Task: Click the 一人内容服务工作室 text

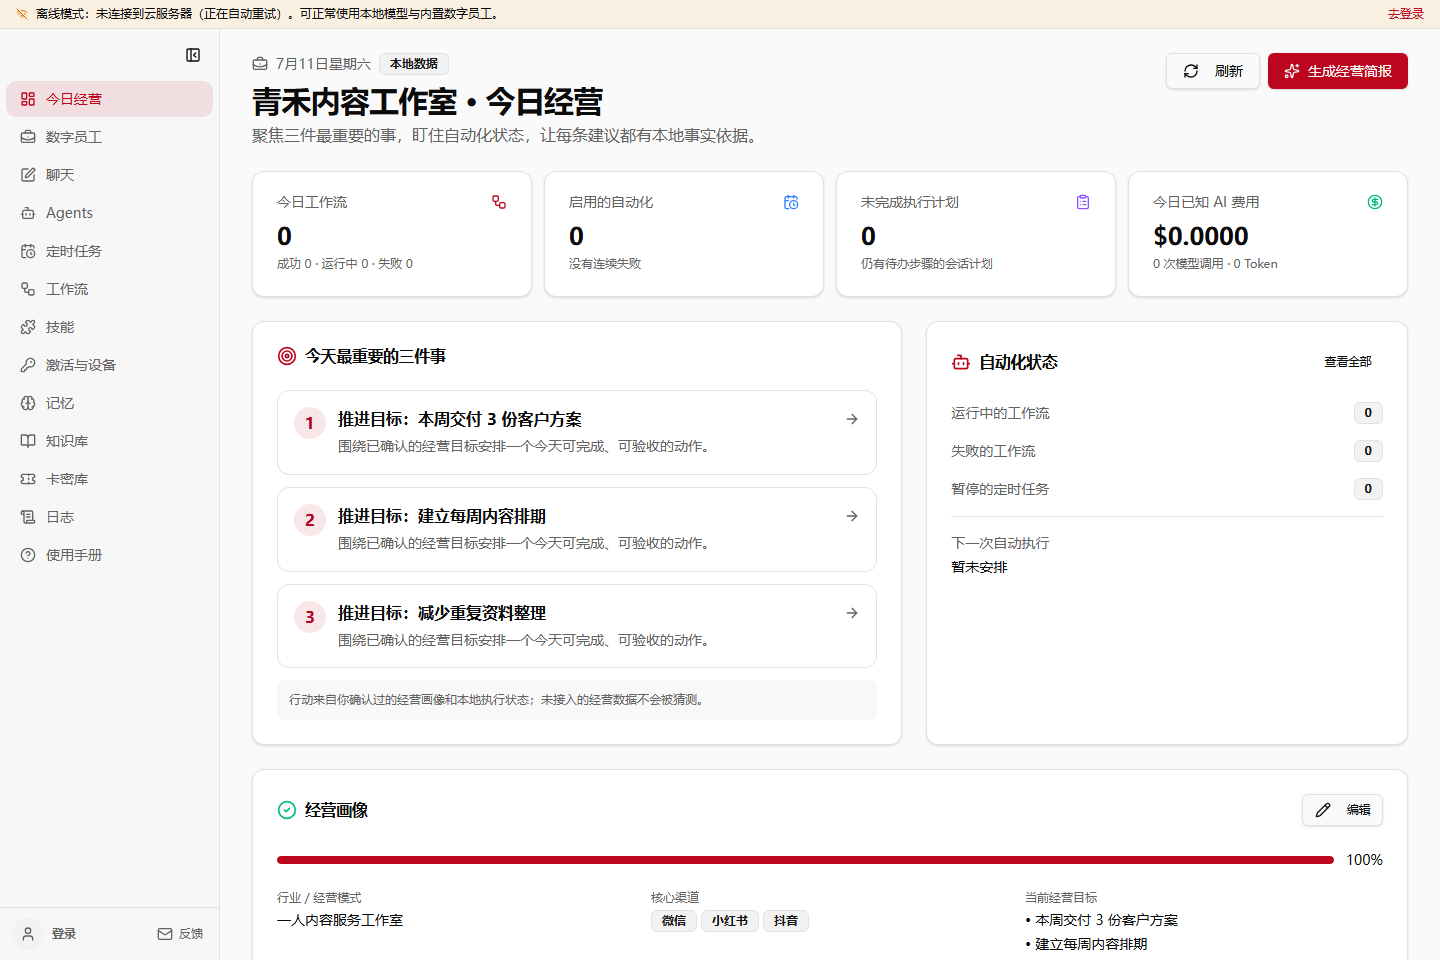Action: 340,920
